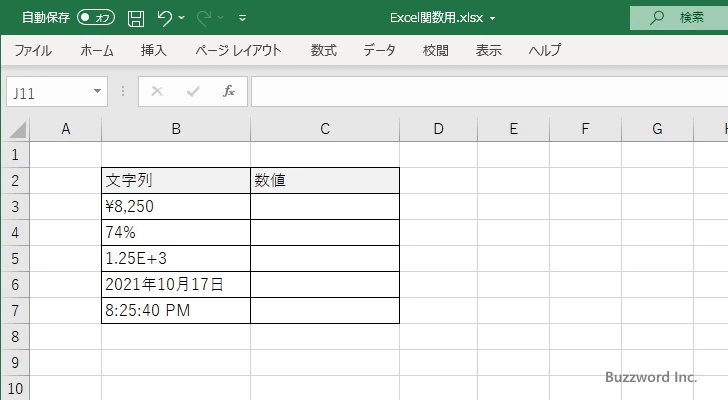Click the greyed Redo arrow icon

click(203, 18)
